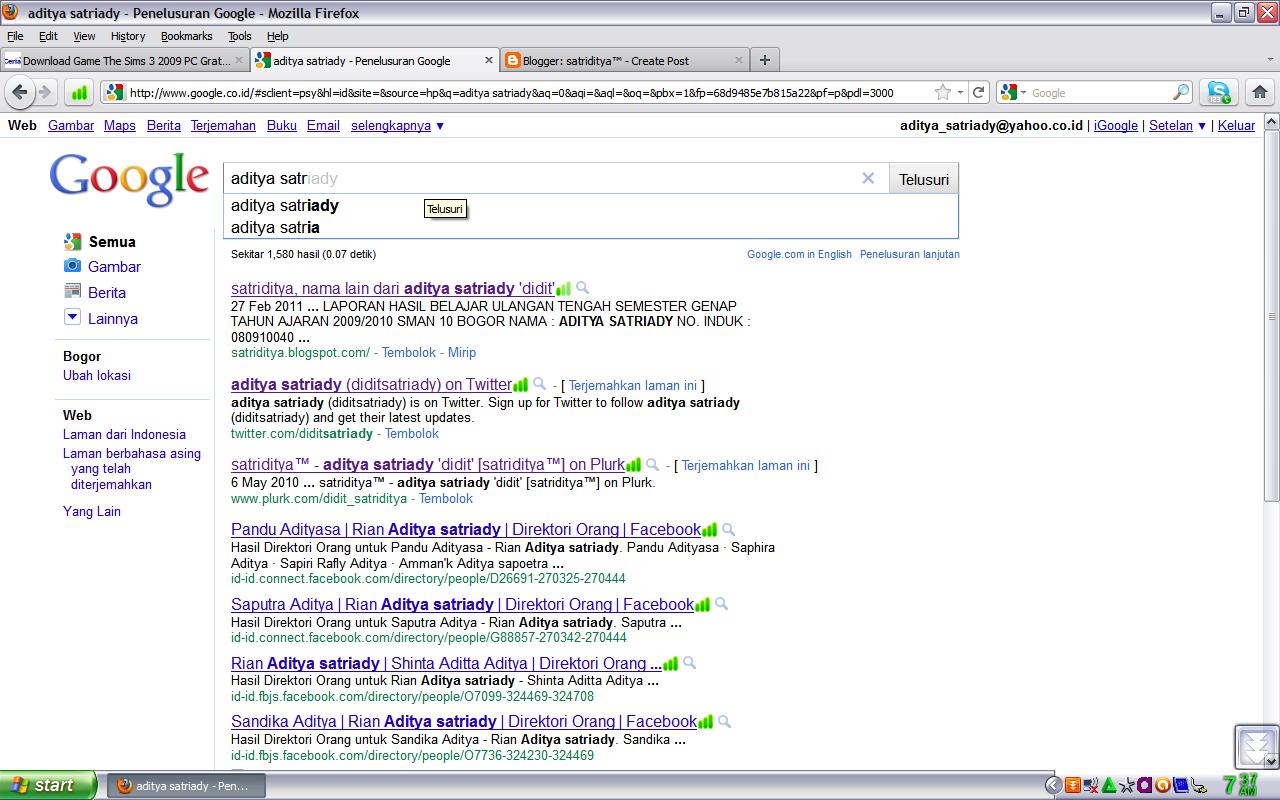
Task: Close the Download Game The Sims 3 tab
Action: click(239, 60)
